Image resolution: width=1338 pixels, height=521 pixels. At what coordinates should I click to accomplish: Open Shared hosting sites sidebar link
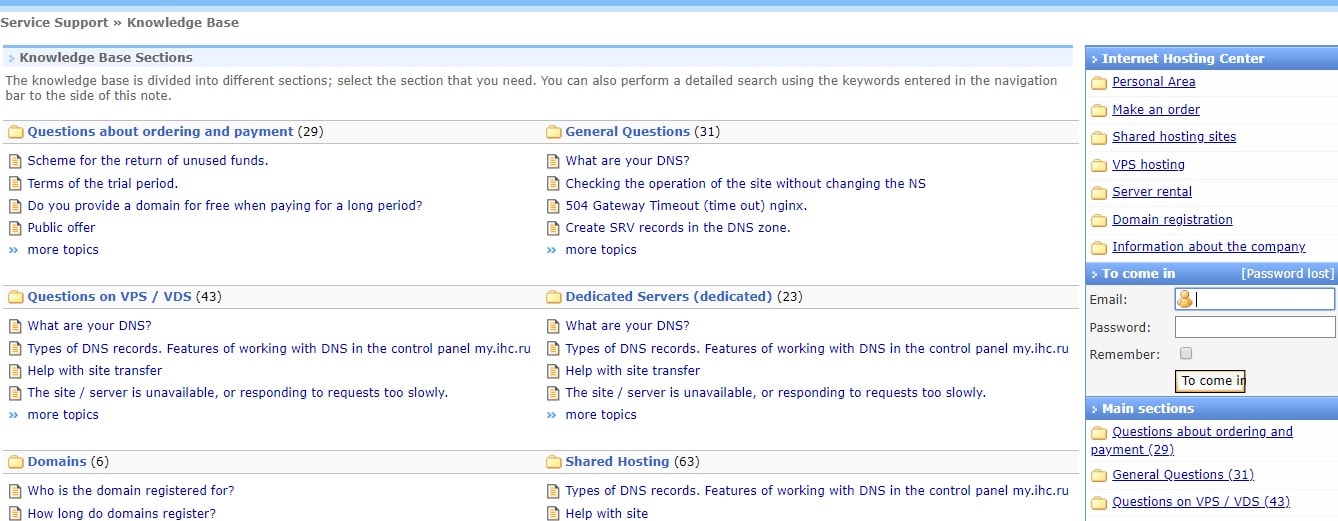tap(1174, 137)
